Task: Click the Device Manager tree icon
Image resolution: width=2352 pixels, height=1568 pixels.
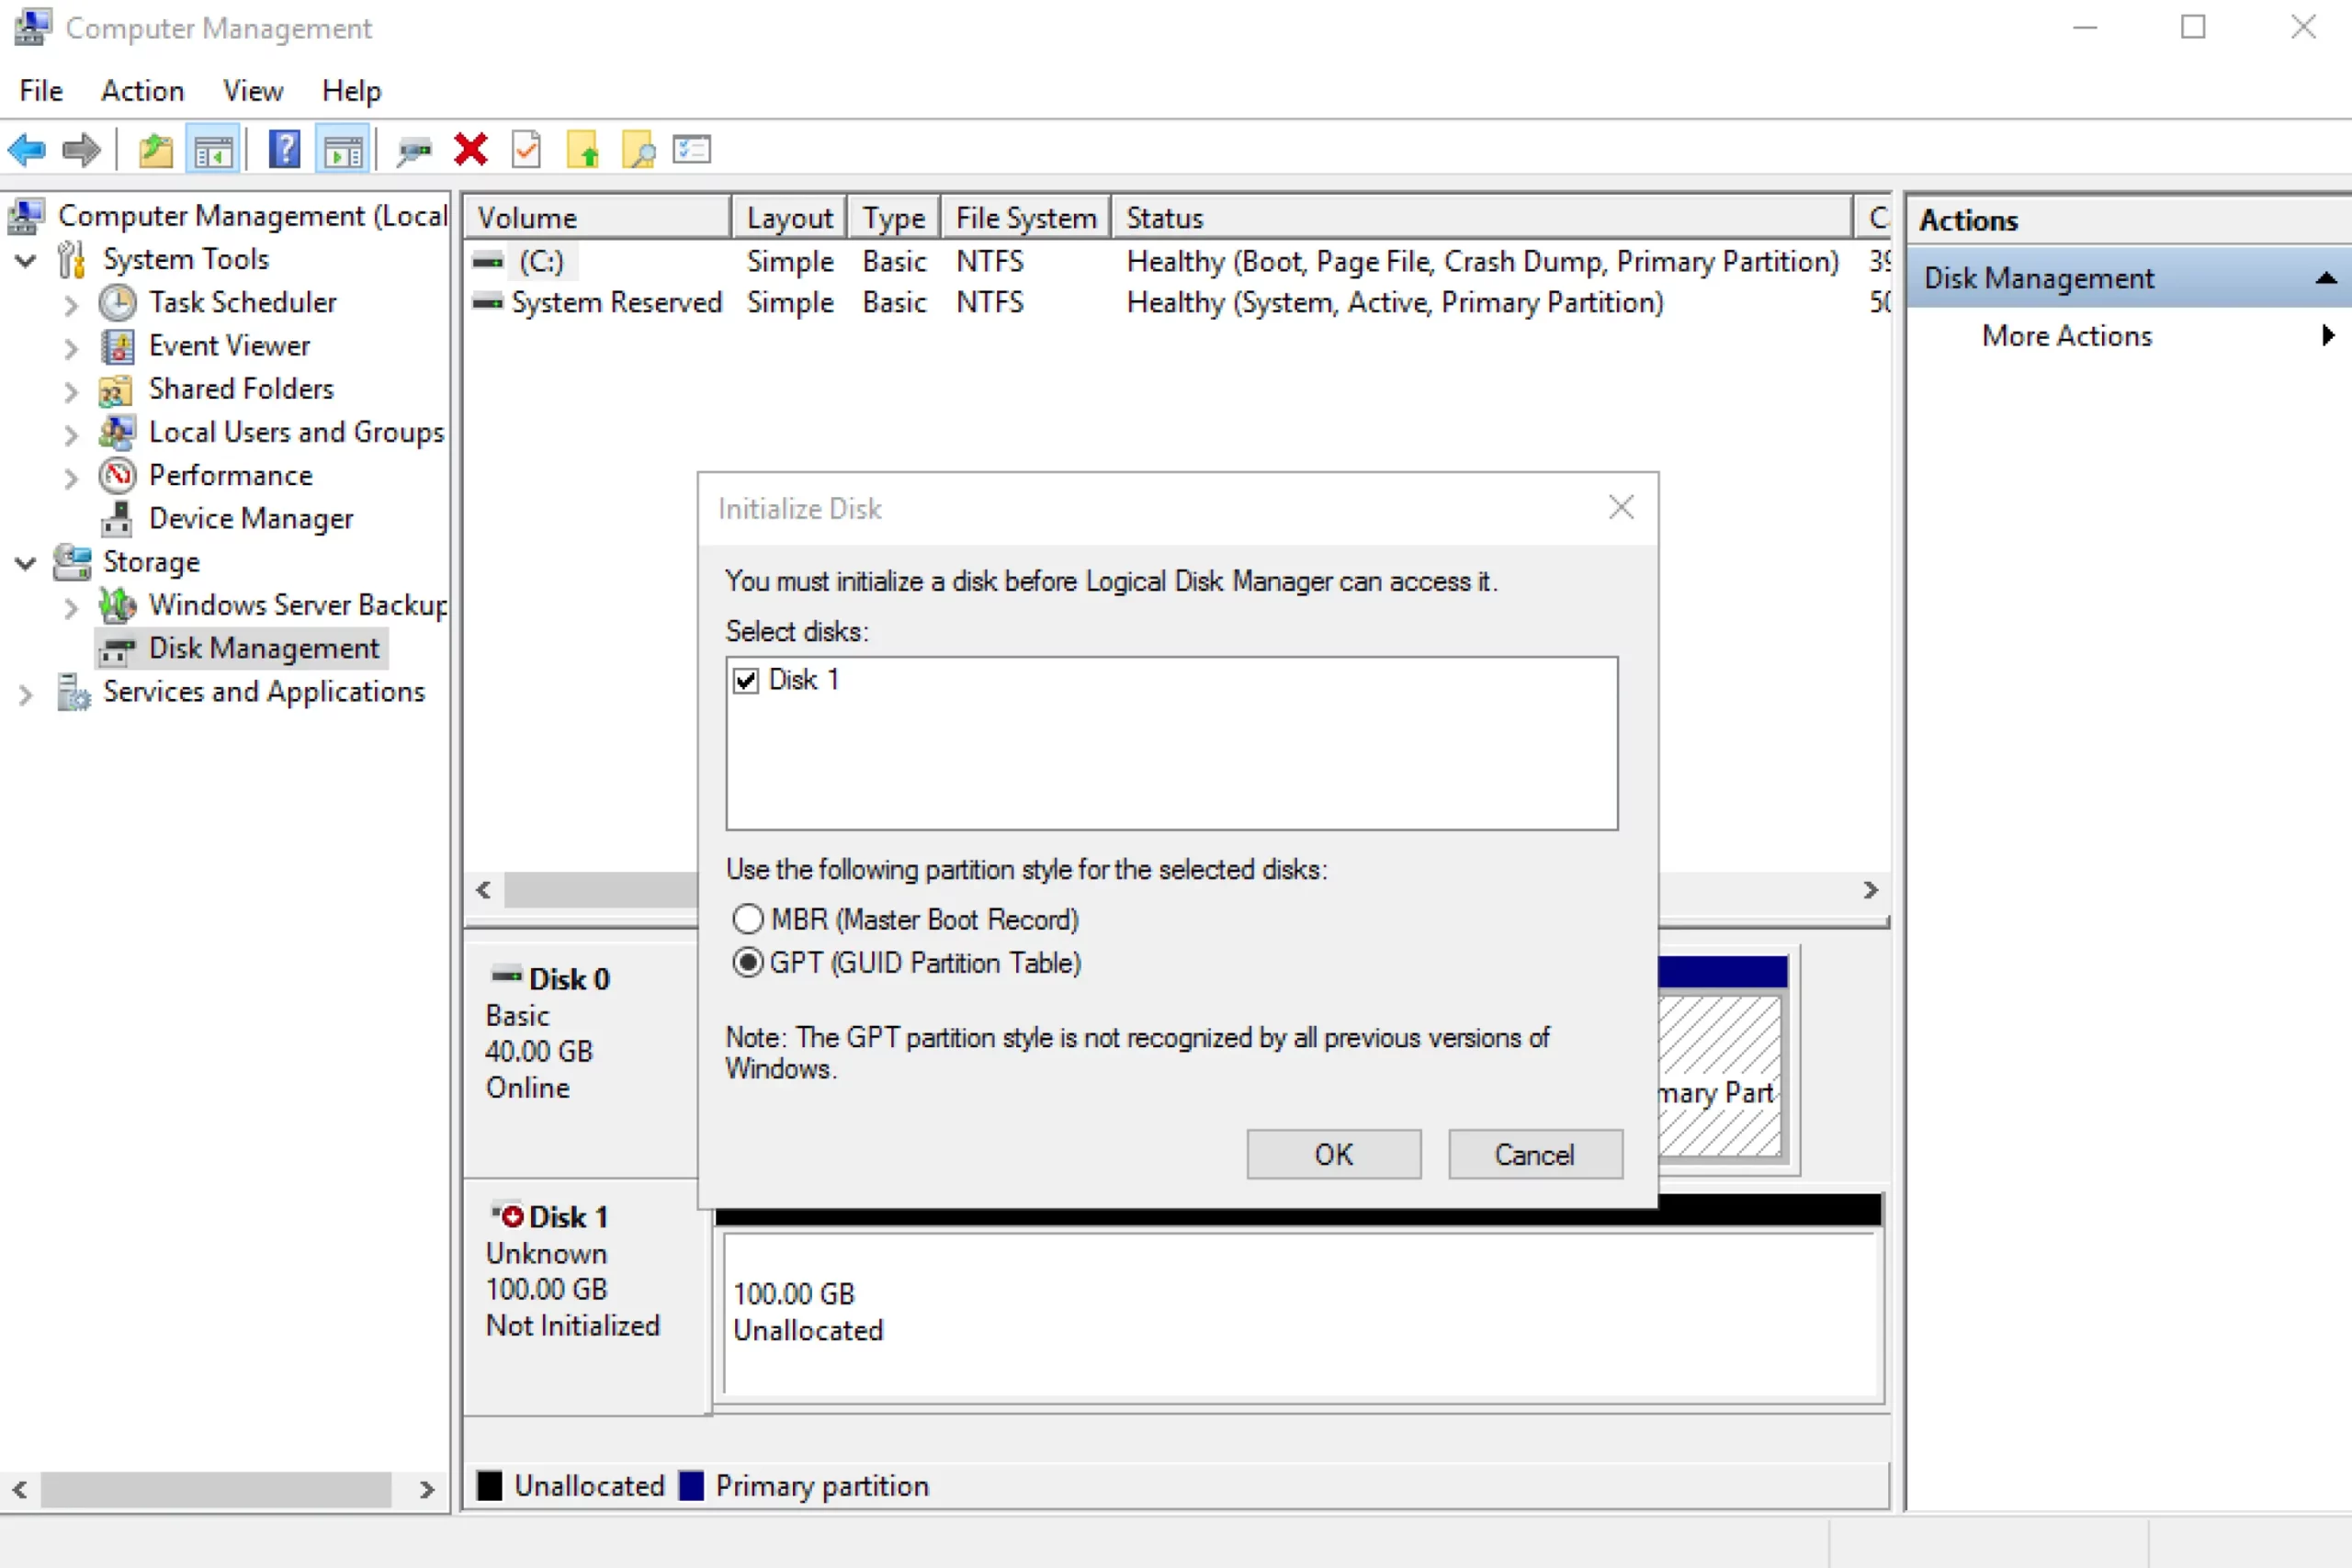Action: pyautogui.click(x=117, y=518)
